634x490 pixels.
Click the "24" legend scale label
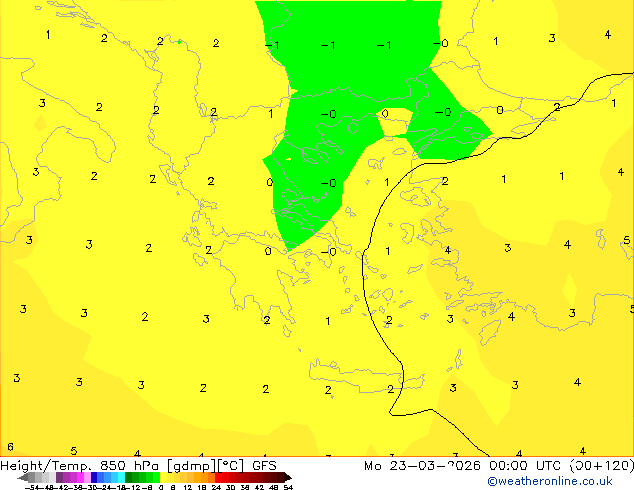tap(216, 487)
